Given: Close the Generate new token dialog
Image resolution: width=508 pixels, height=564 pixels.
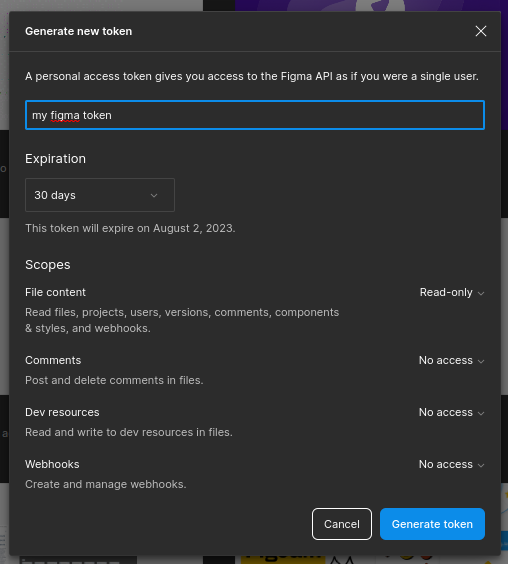Looking at the screenshot, I should 481,31.
